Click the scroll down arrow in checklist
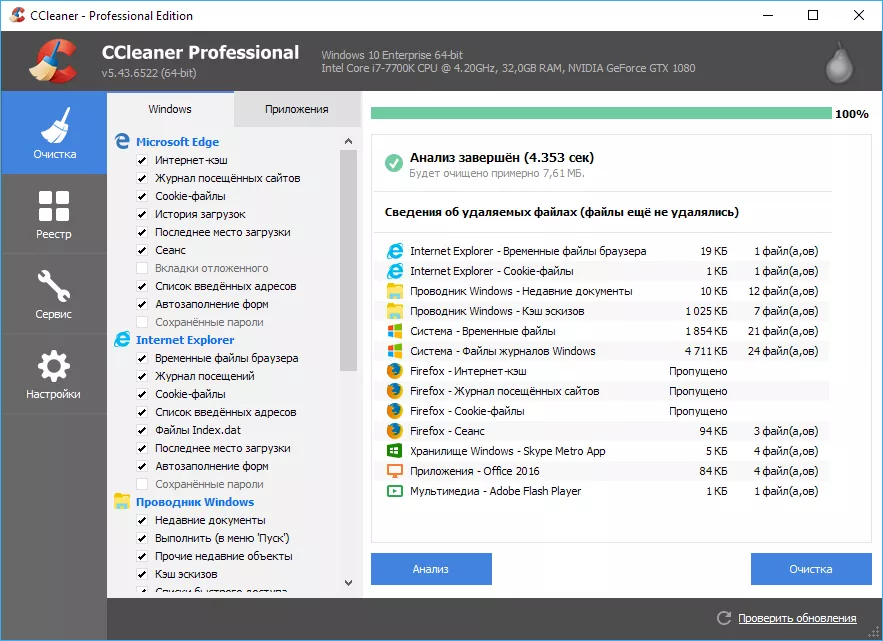 [348, 582]
